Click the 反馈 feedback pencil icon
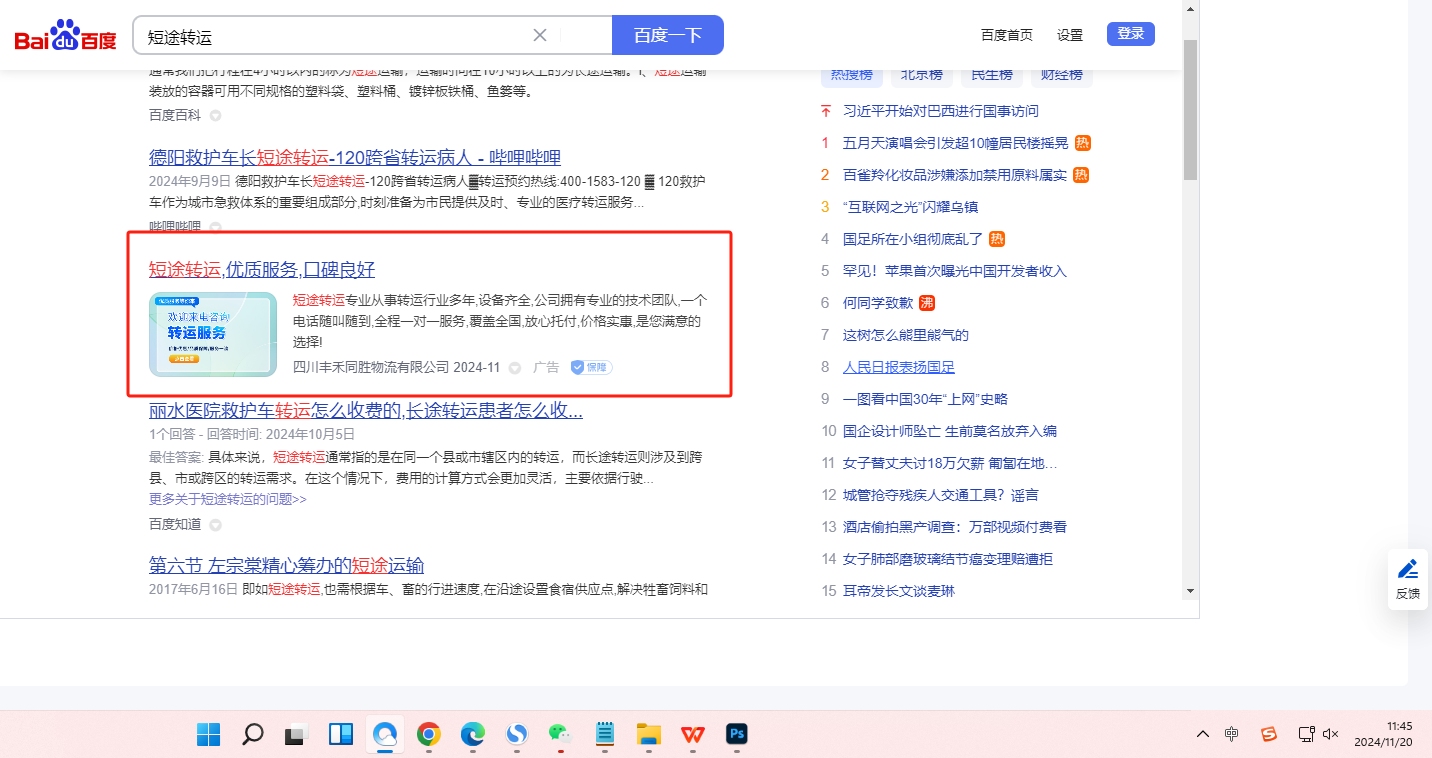 [x=1408, y=570]
